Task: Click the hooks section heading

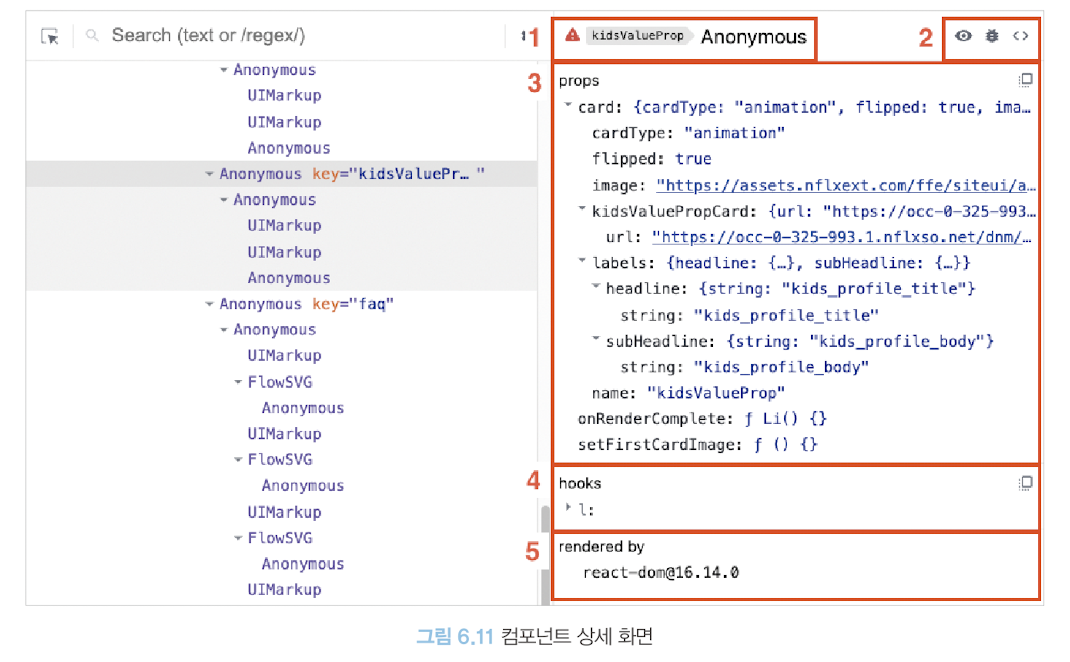Action: [580, 483]
